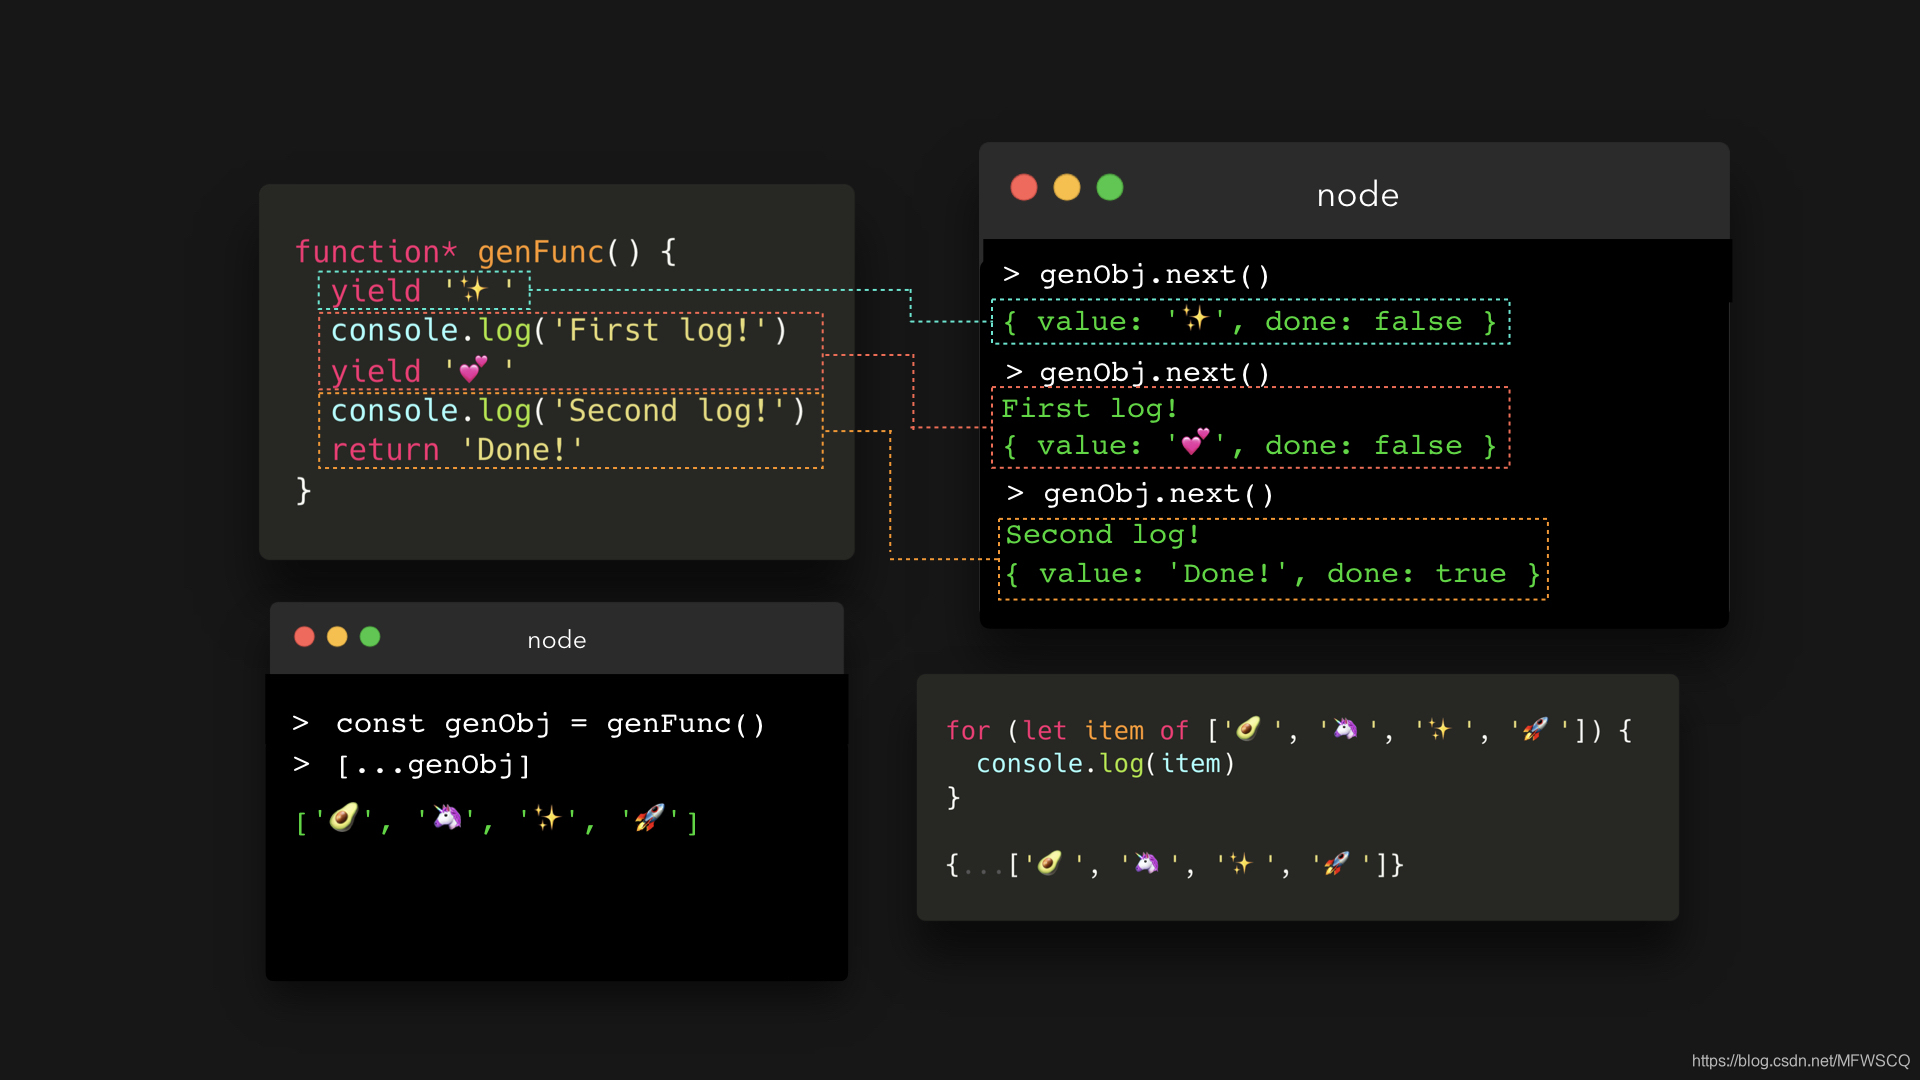The image size is (1920, 1080).
Task: Click the third genObj.next() command
Action: click(1141, 494)
